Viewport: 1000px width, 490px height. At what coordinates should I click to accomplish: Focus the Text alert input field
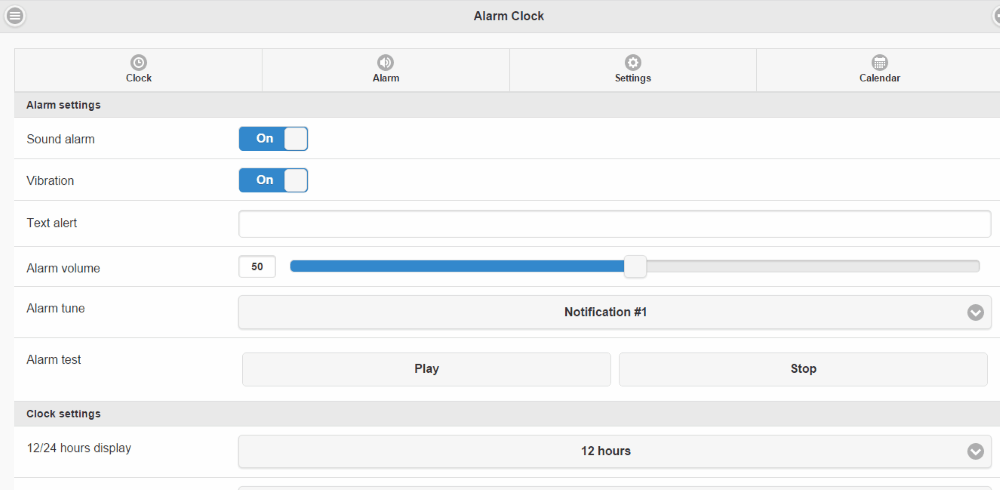pos(615,224)
